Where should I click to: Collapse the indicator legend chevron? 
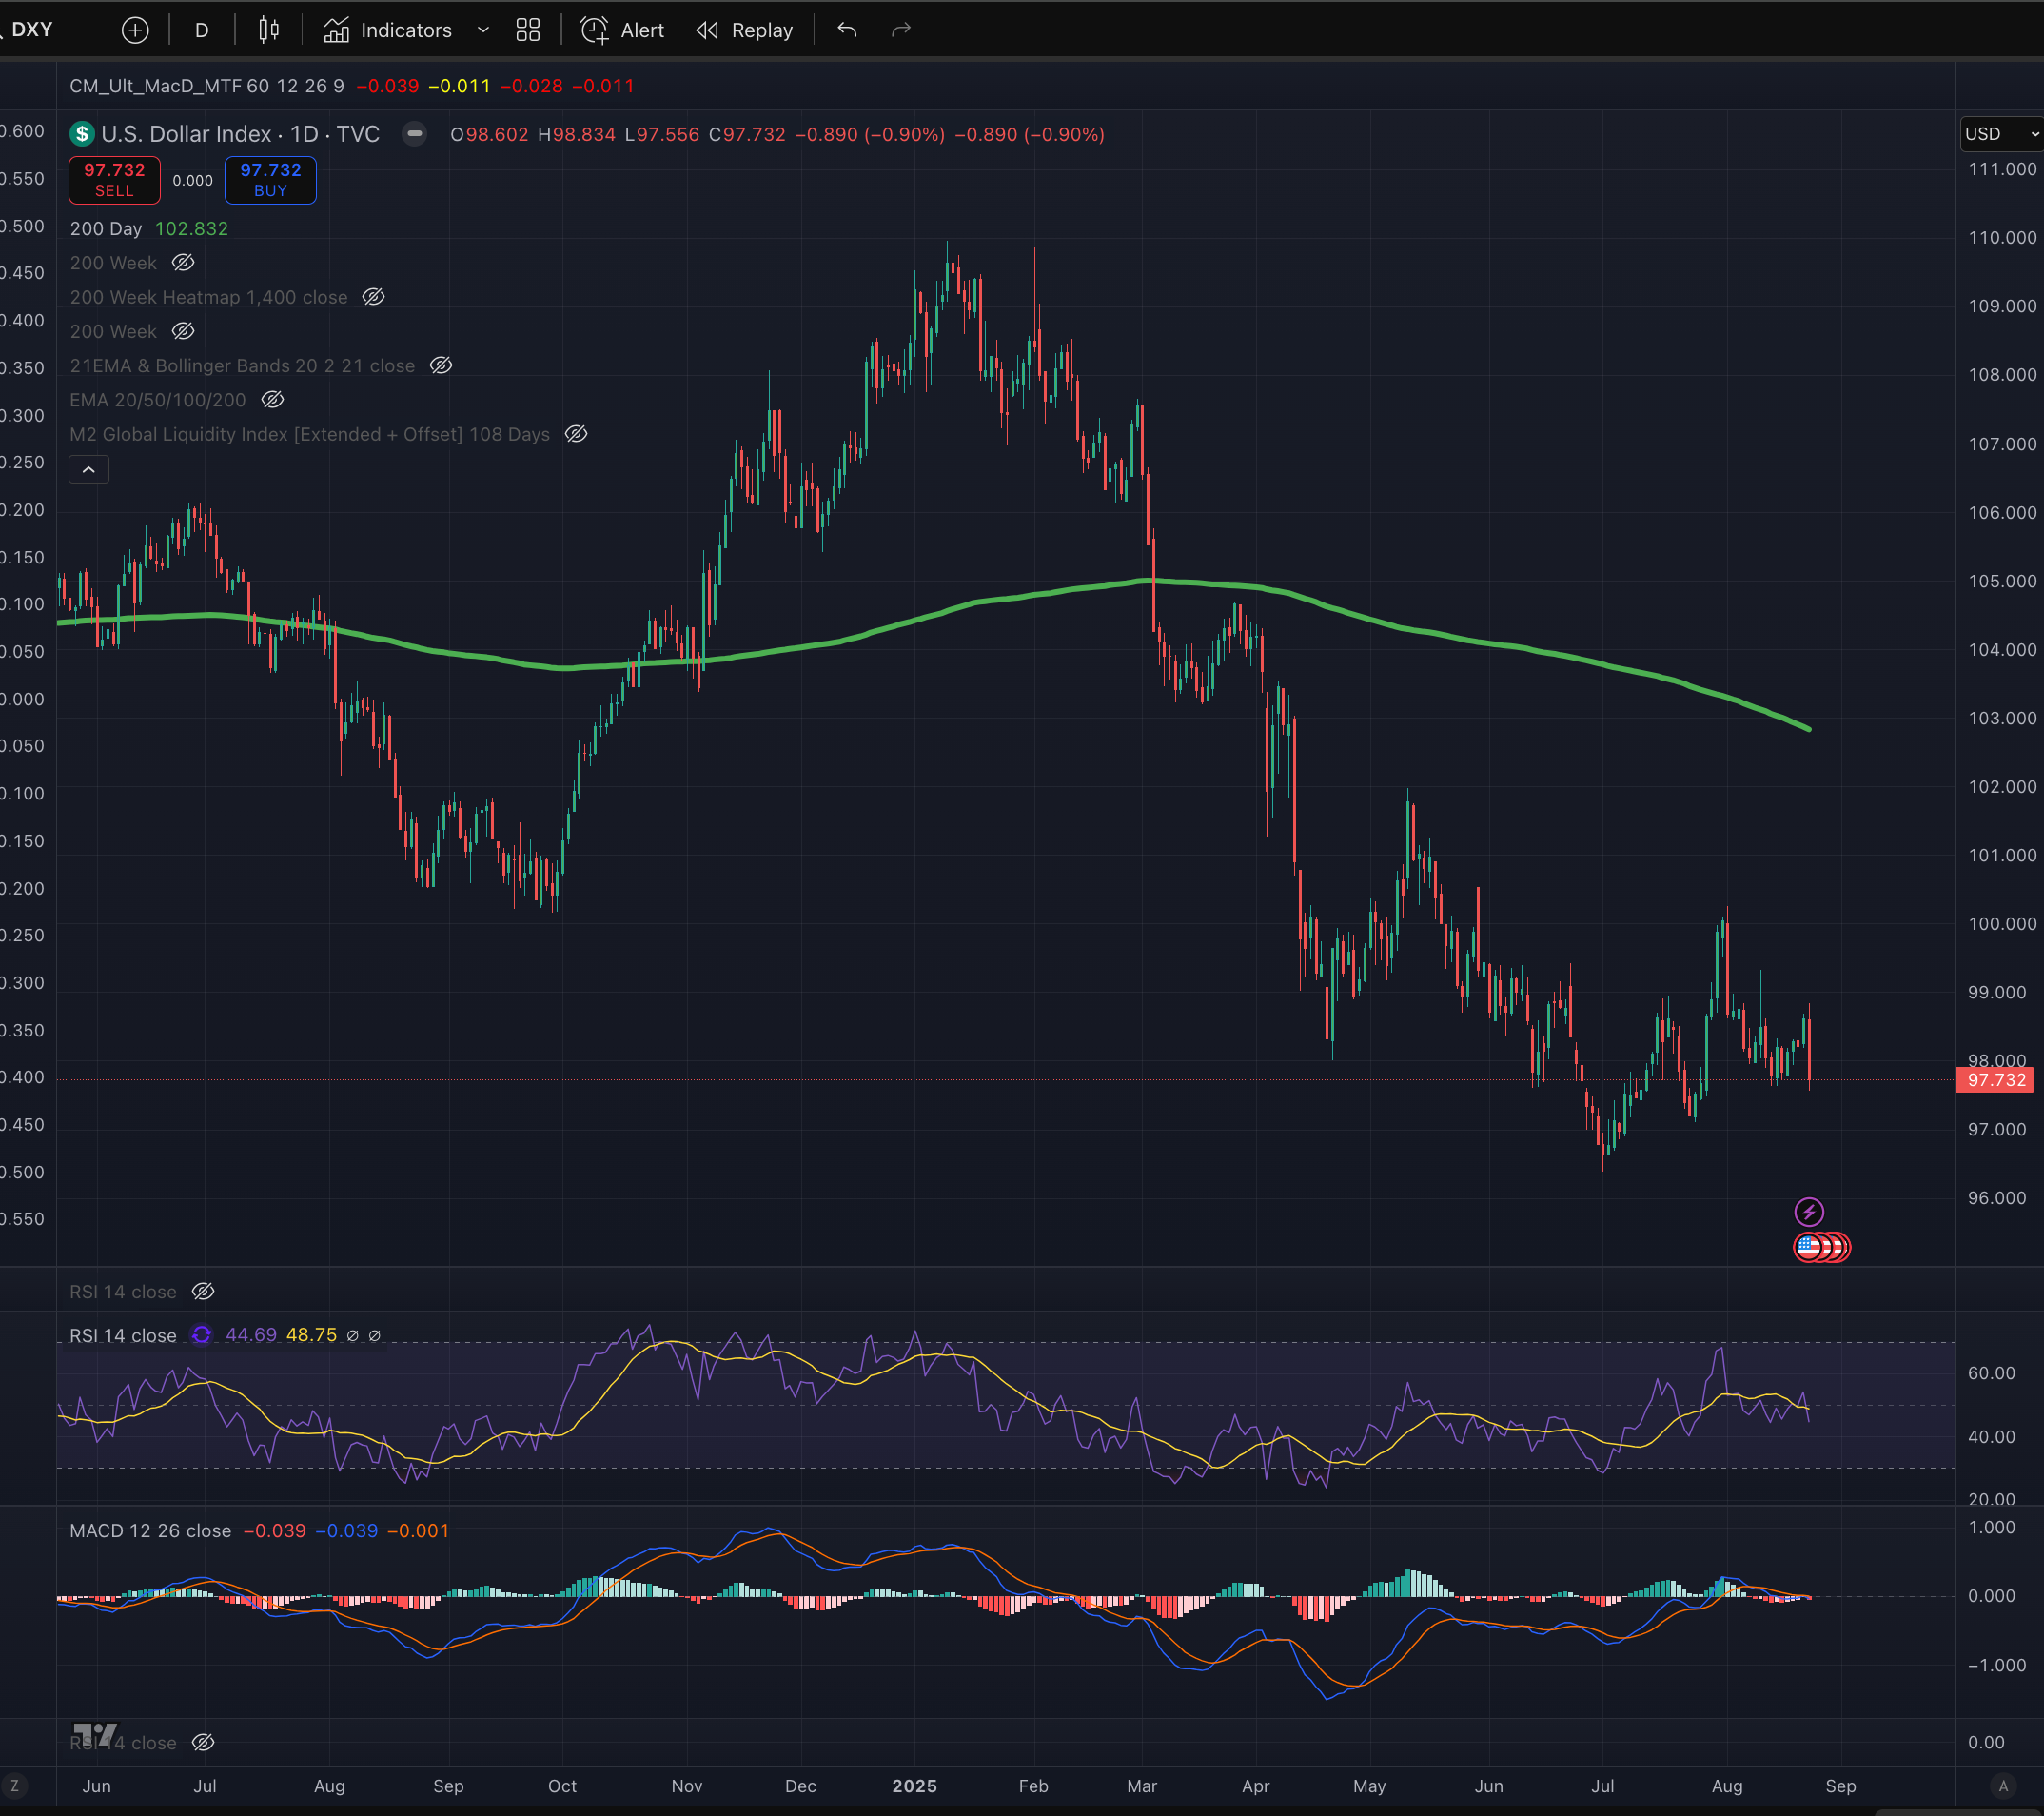pos(89,469)
